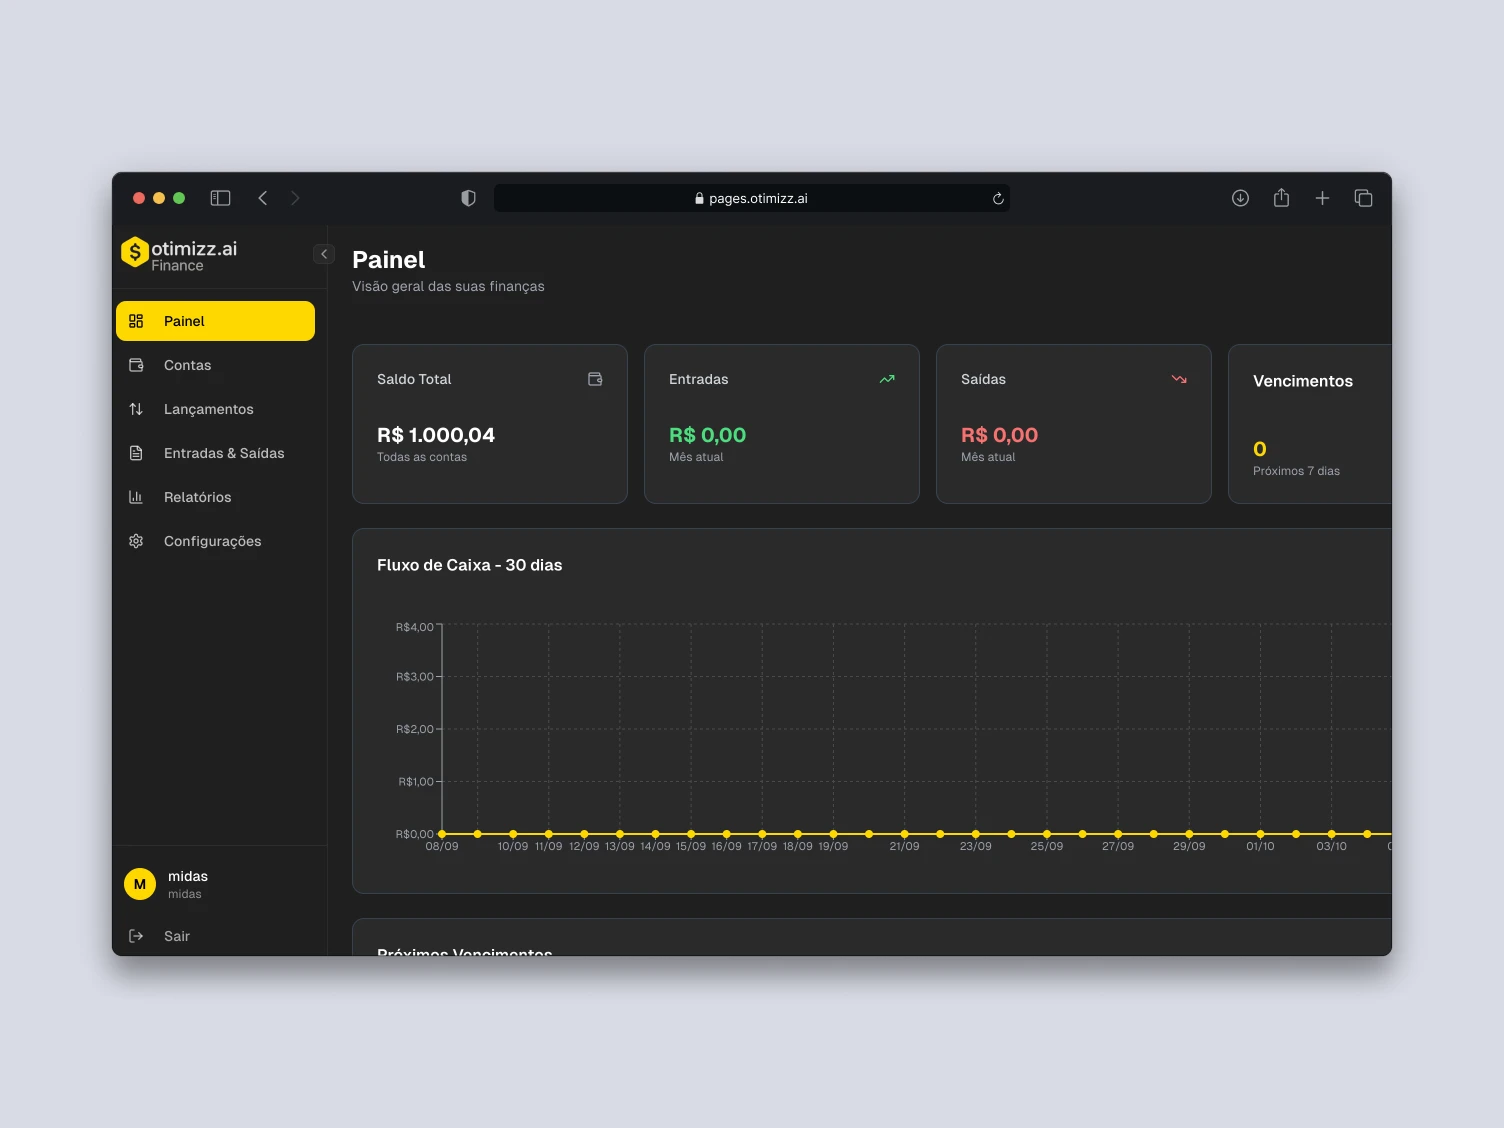
Task: Click the Sair logout icon
Action: click(136, 936)
